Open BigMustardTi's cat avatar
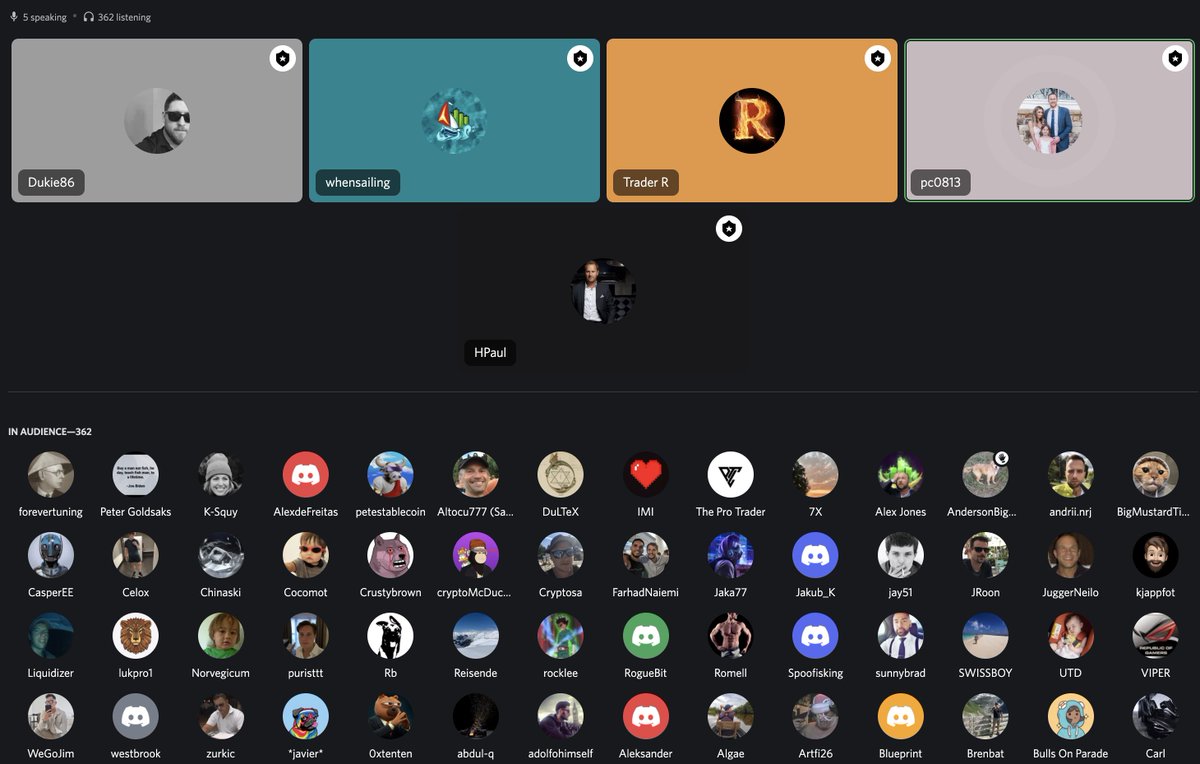This screenshot has height=764, width=1200. 1155,474
